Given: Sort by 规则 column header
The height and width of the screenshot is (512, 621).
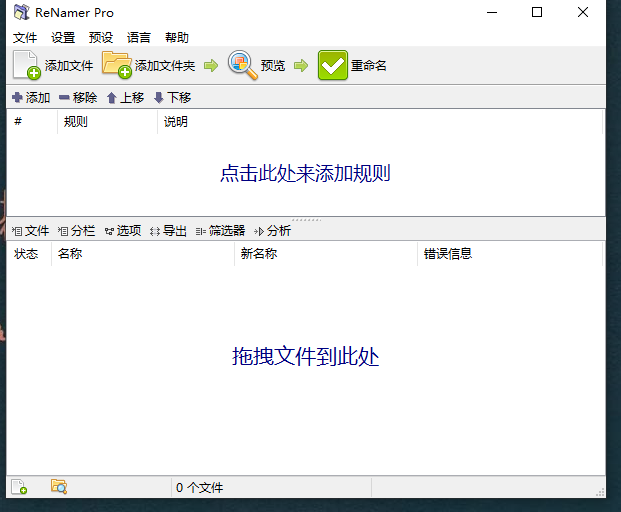Looking at the screenshot, I should point(107,122).
